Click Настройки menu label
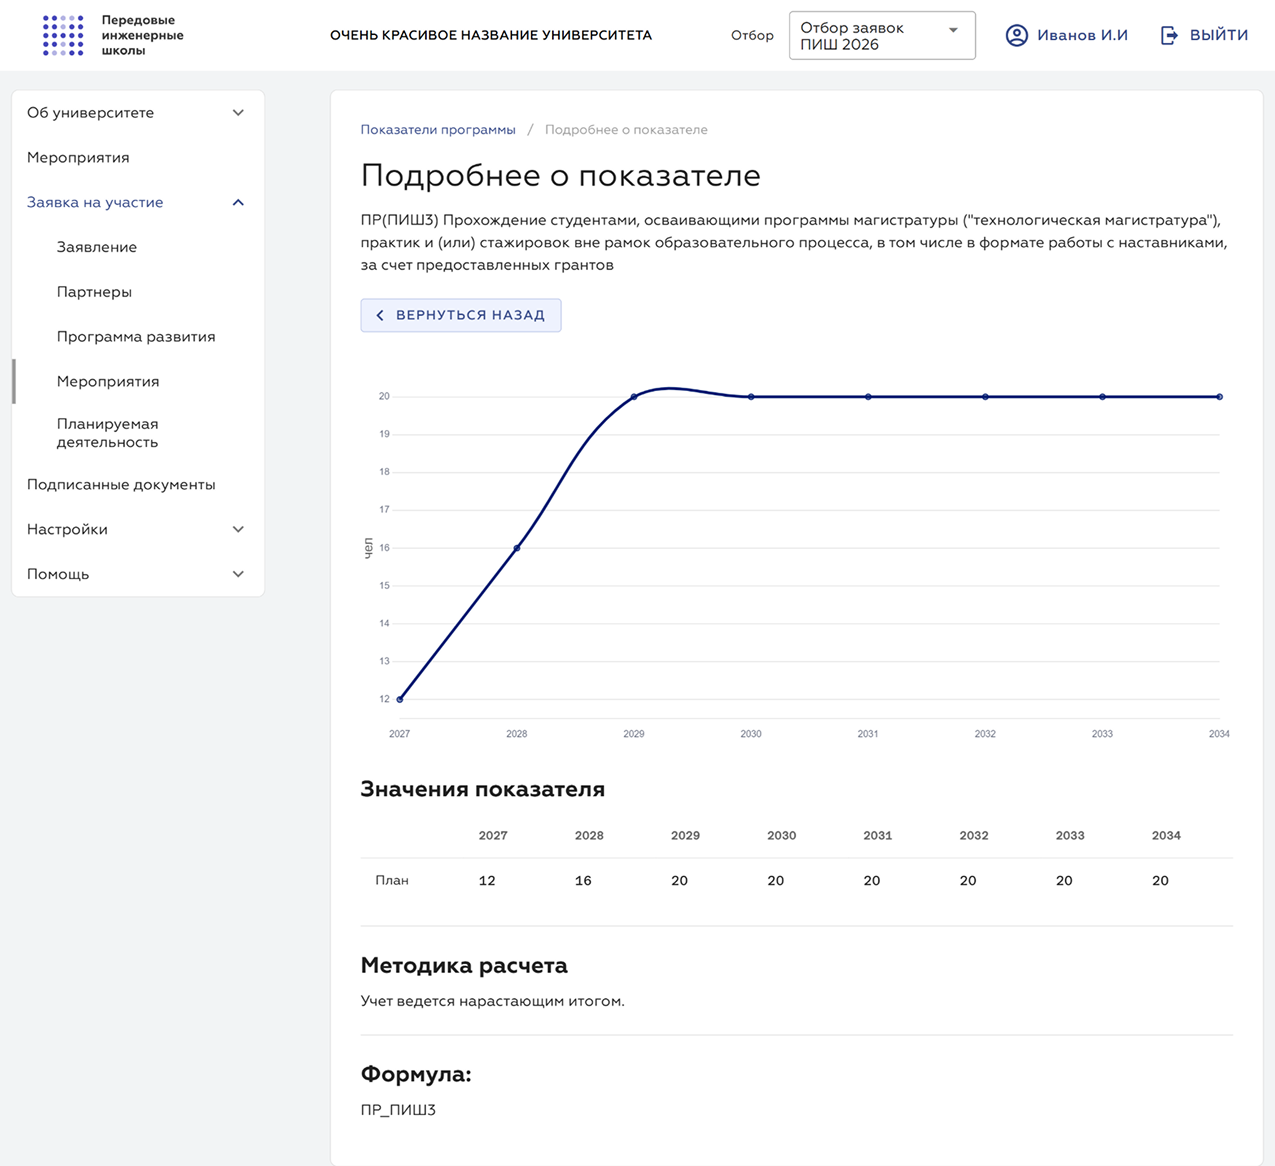Viewport: 1275px width, 1166px height. pyautogui.click(x=67, y=530)
